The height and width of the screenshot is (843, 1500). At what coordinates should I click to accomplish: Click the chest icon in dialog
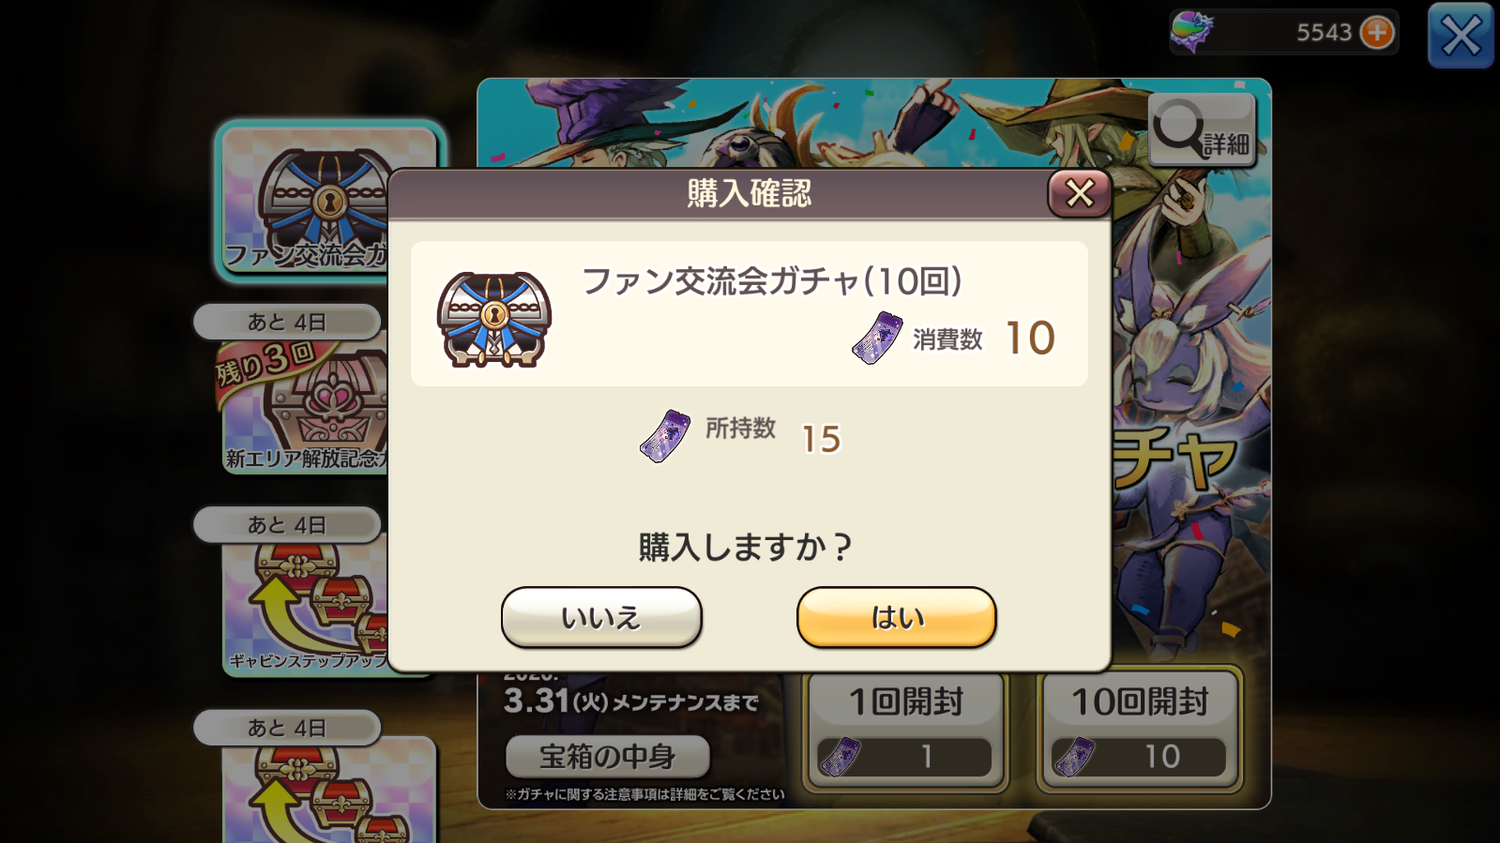[494, 319]
